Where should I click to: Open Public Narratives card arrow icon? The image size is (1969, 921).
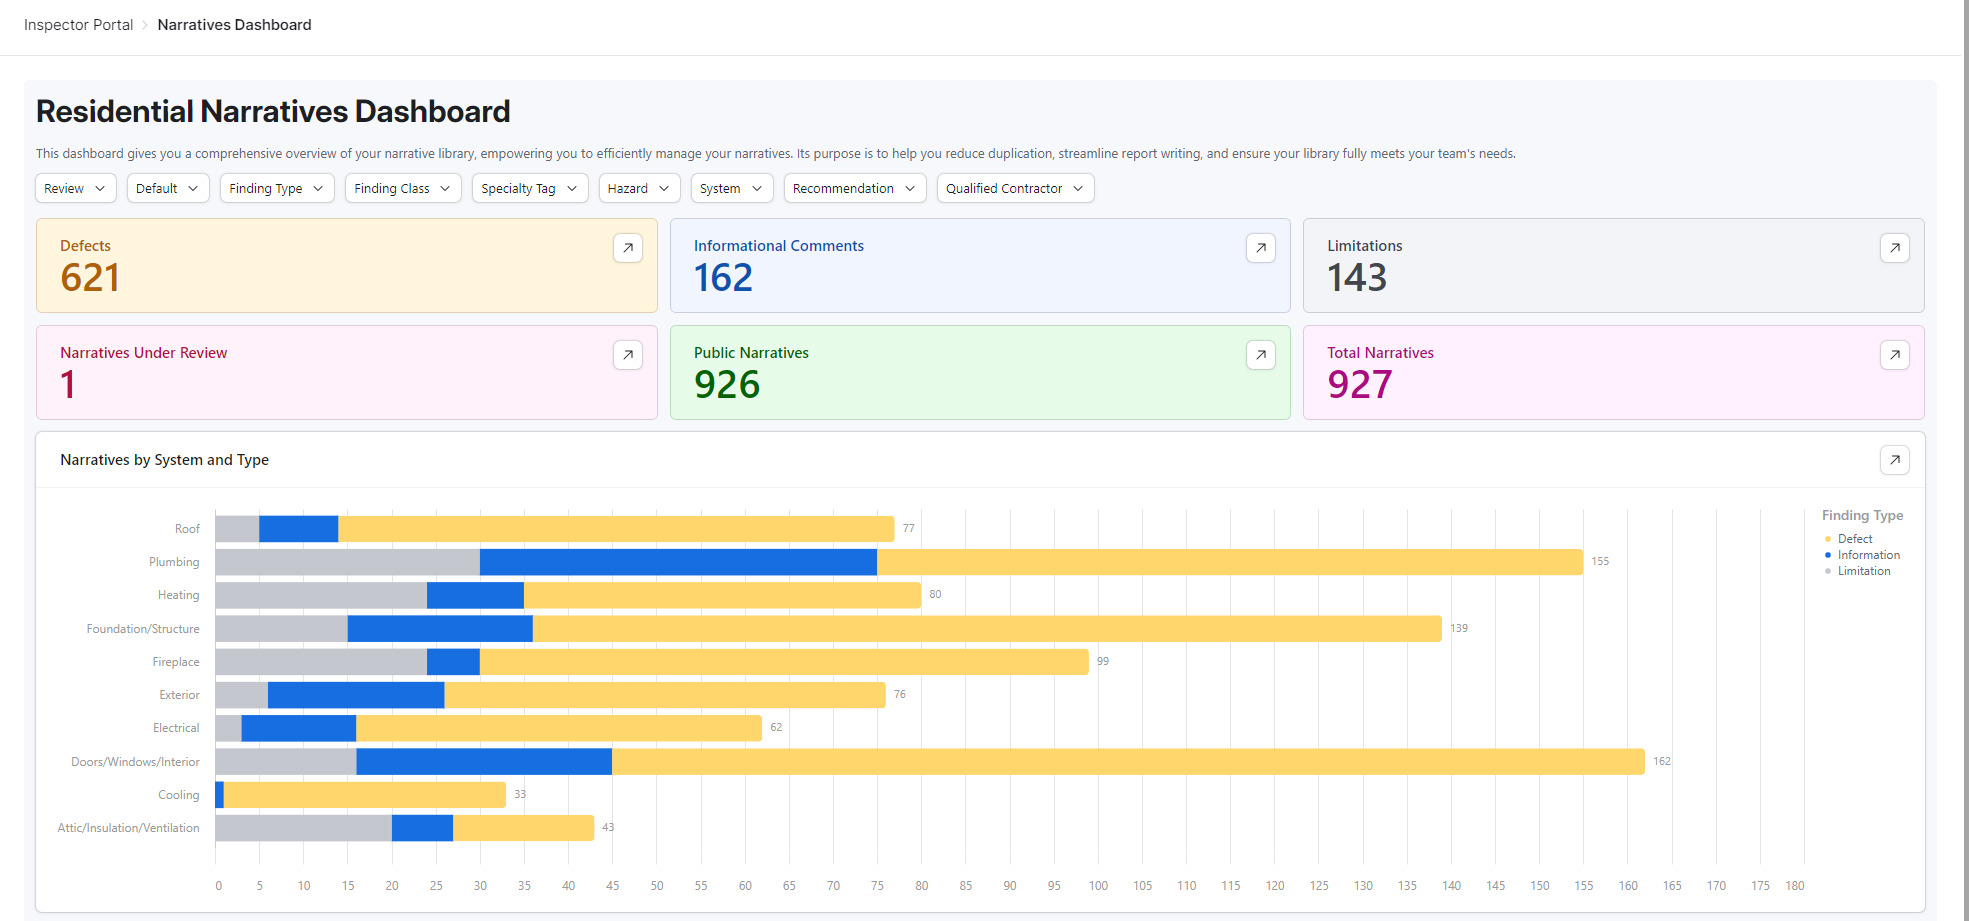[1260, 355]
